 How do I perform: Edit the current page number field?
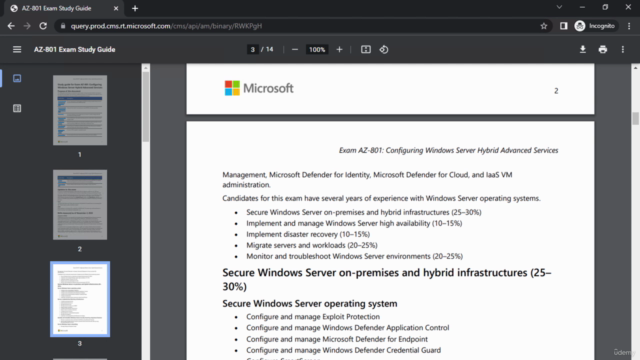(253, 49)
